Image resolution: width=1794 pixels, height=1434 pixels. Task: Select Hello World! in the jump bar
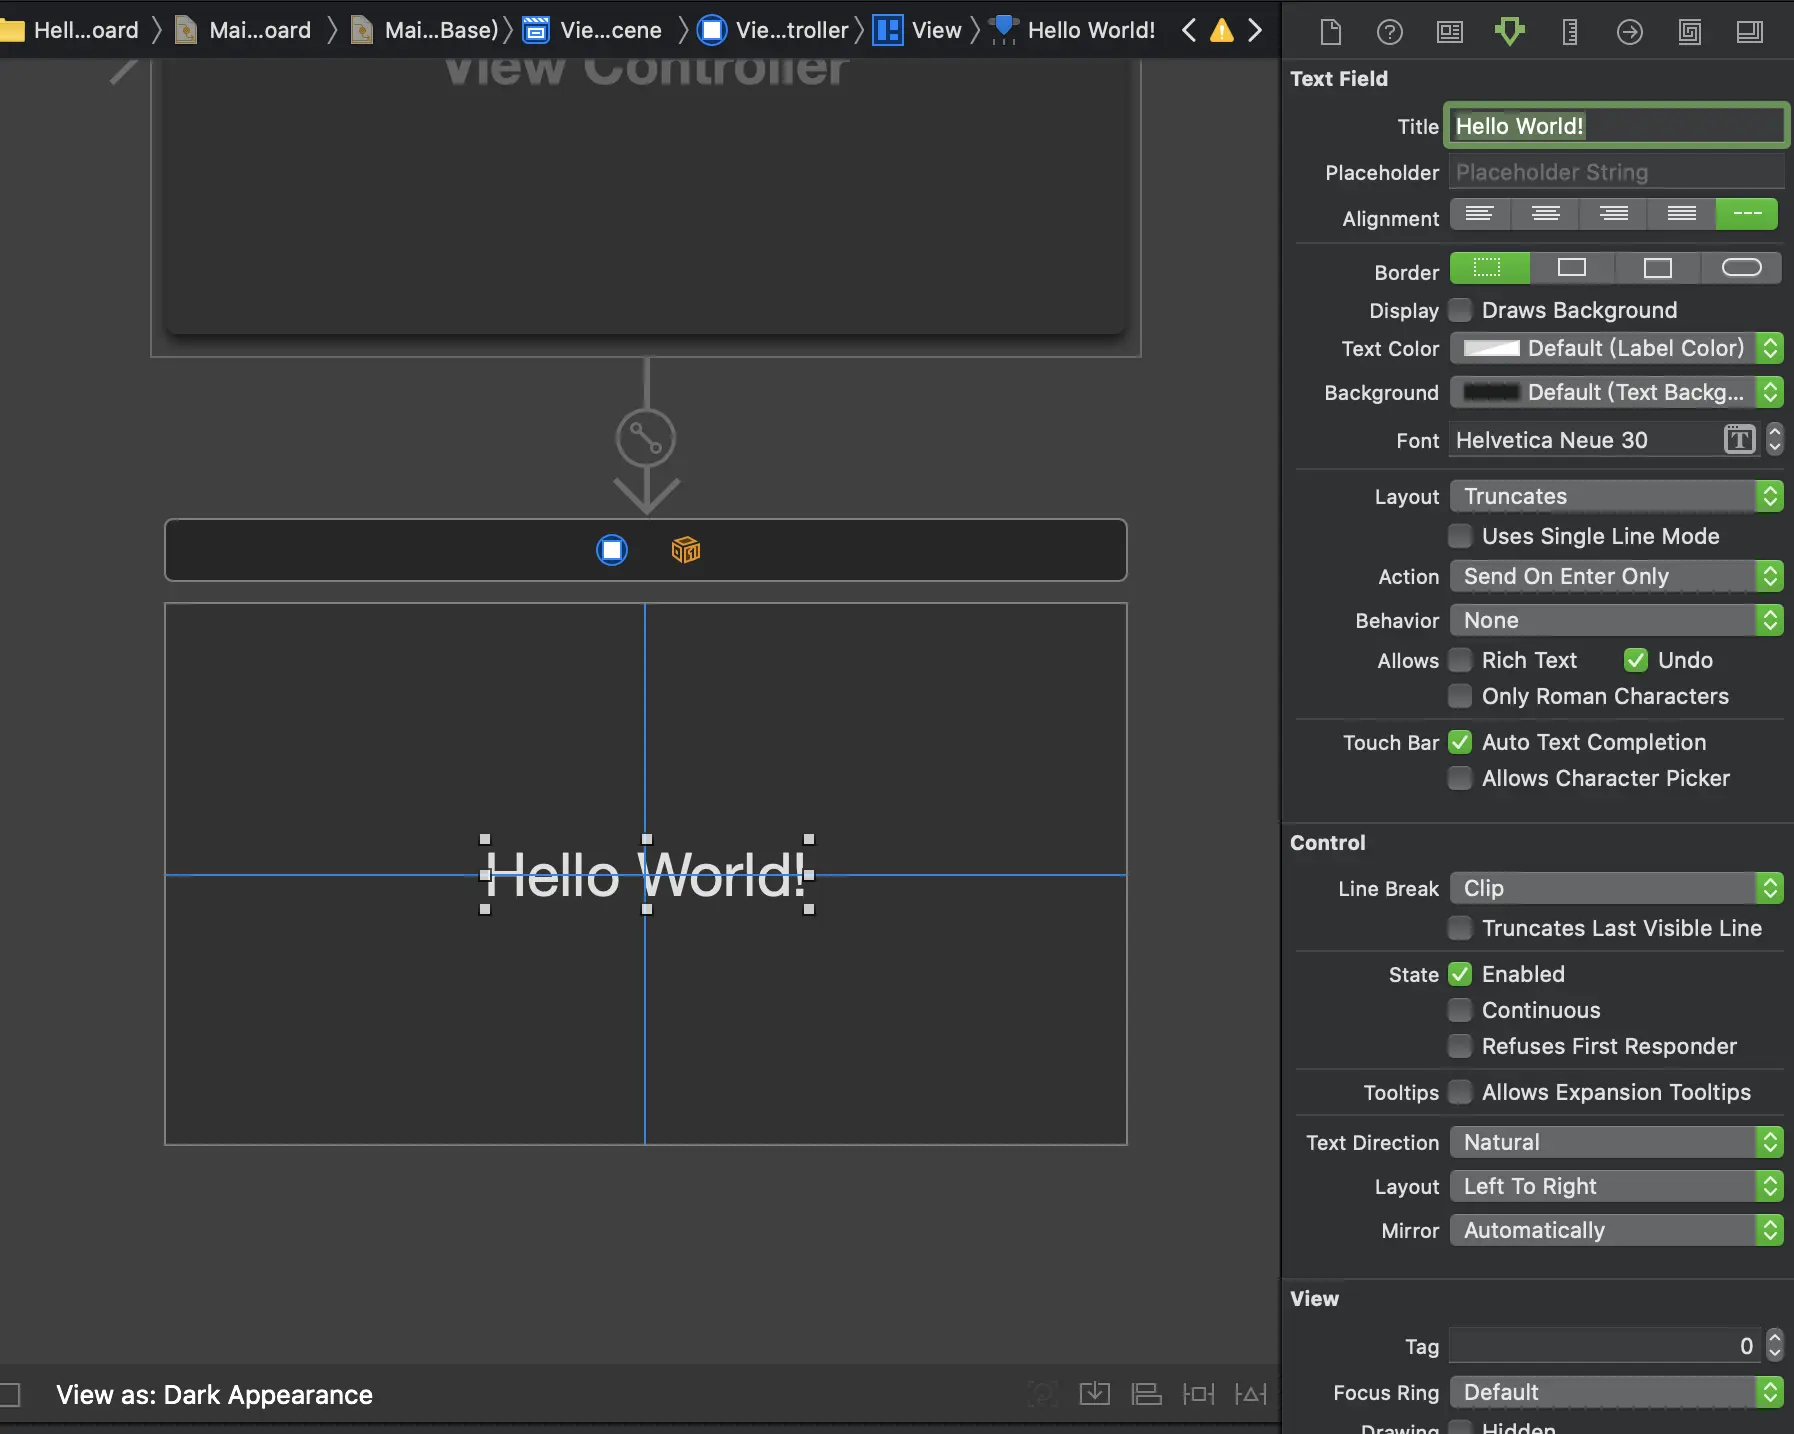(x=1072, y=30)
